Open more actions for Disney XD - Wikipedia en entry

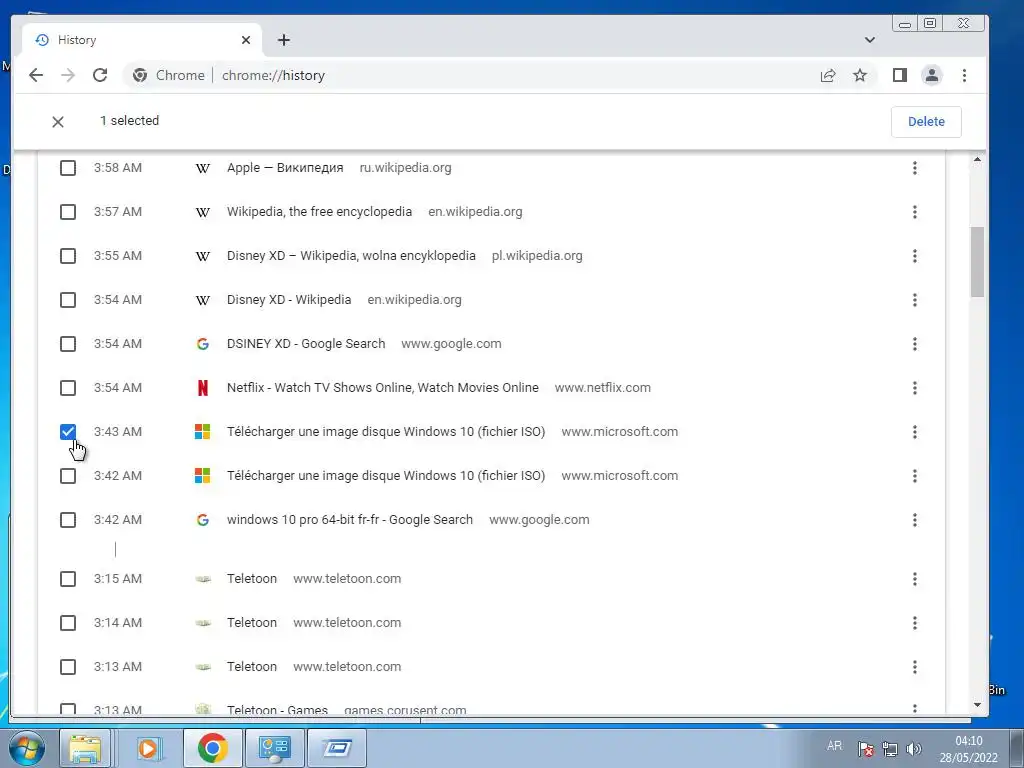(x=914, y=300)
